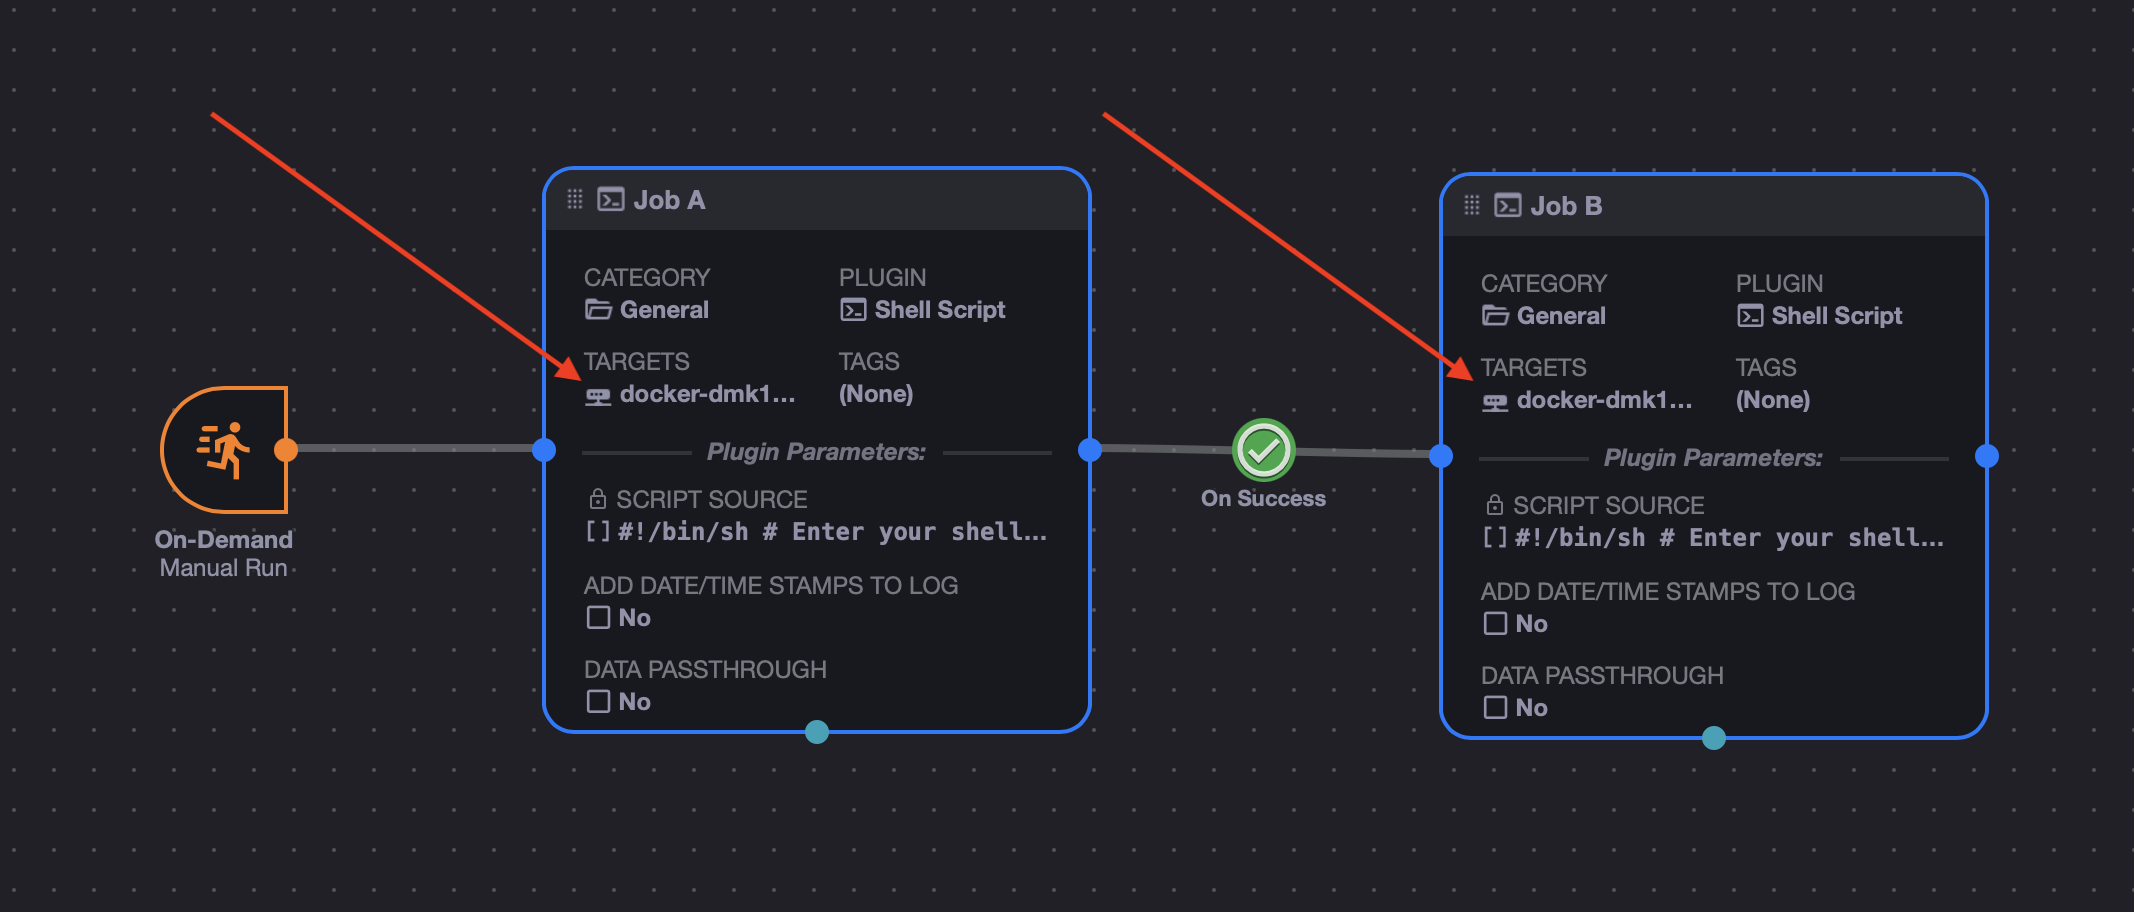
Task: Click Job A left input pole
Action: pyautogui.click(x=544, y=450)
